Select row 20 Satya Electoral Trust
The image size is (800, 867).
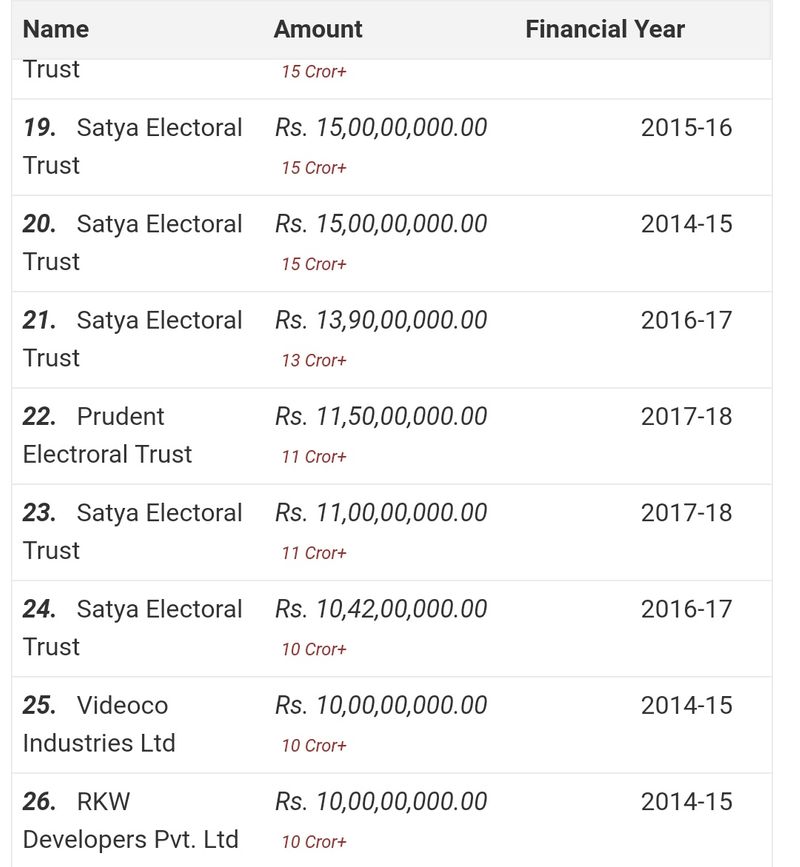pos(133,242)
